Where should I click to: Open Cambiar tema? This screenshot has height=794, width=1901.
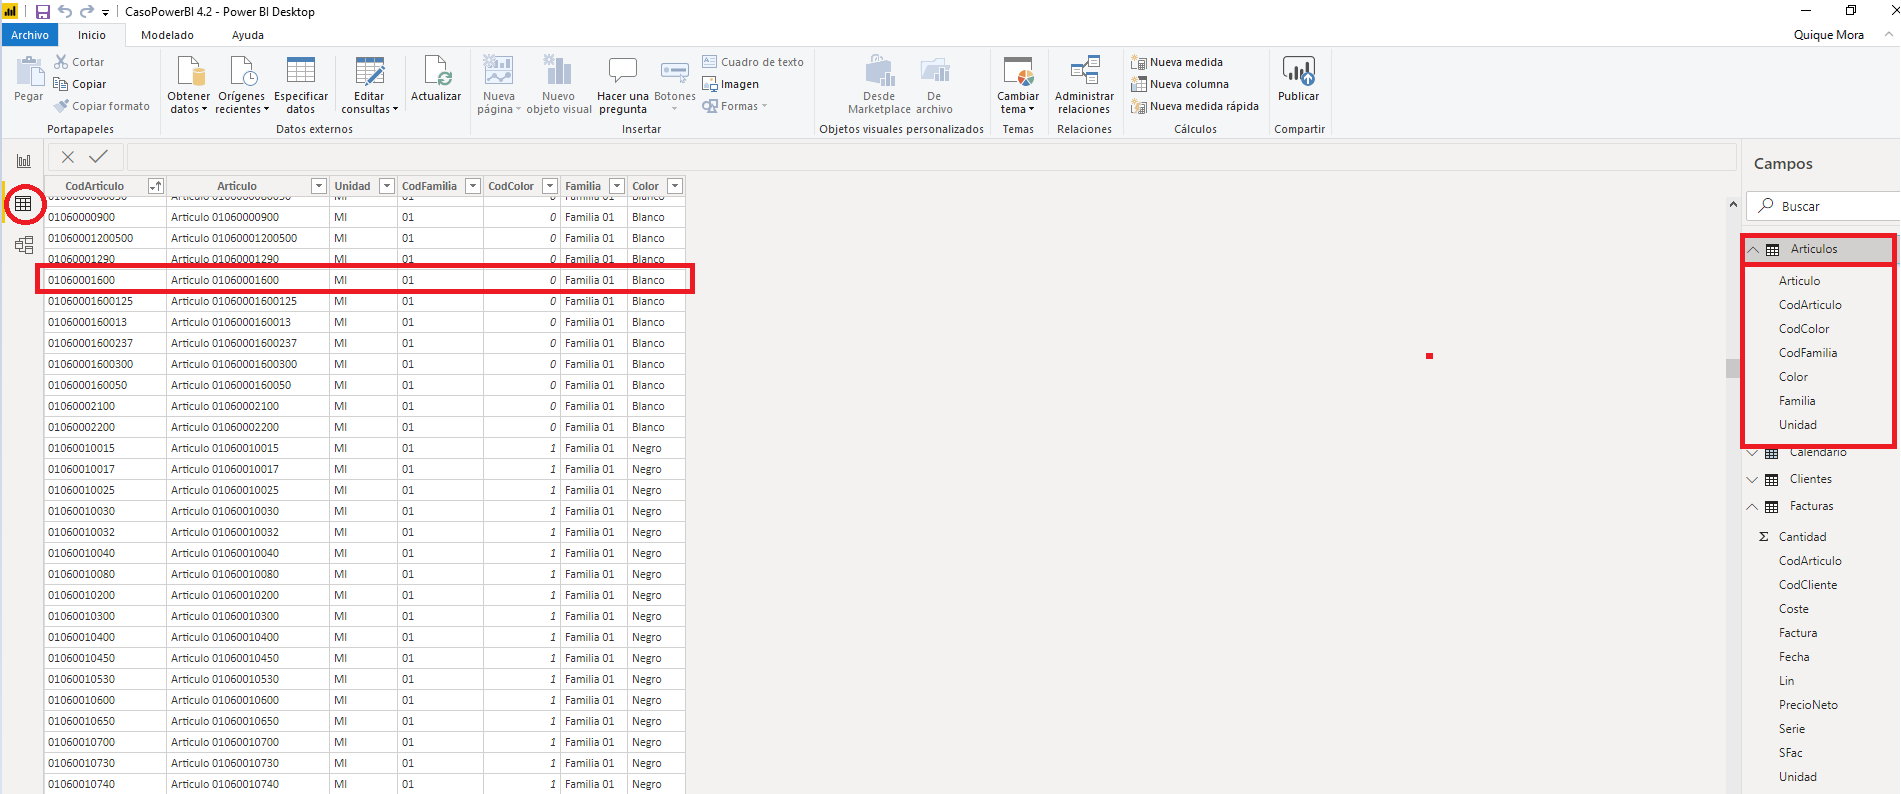pyautogui.click(x=1018, y=85)
